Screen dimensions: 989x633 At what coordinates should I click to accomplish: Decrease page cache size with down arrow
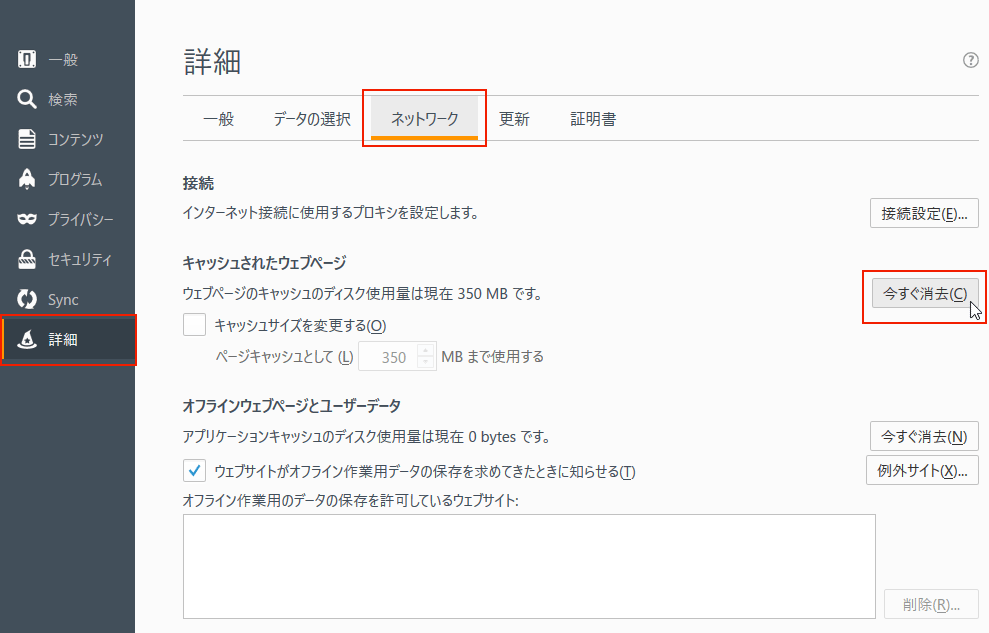click(425, 362)
